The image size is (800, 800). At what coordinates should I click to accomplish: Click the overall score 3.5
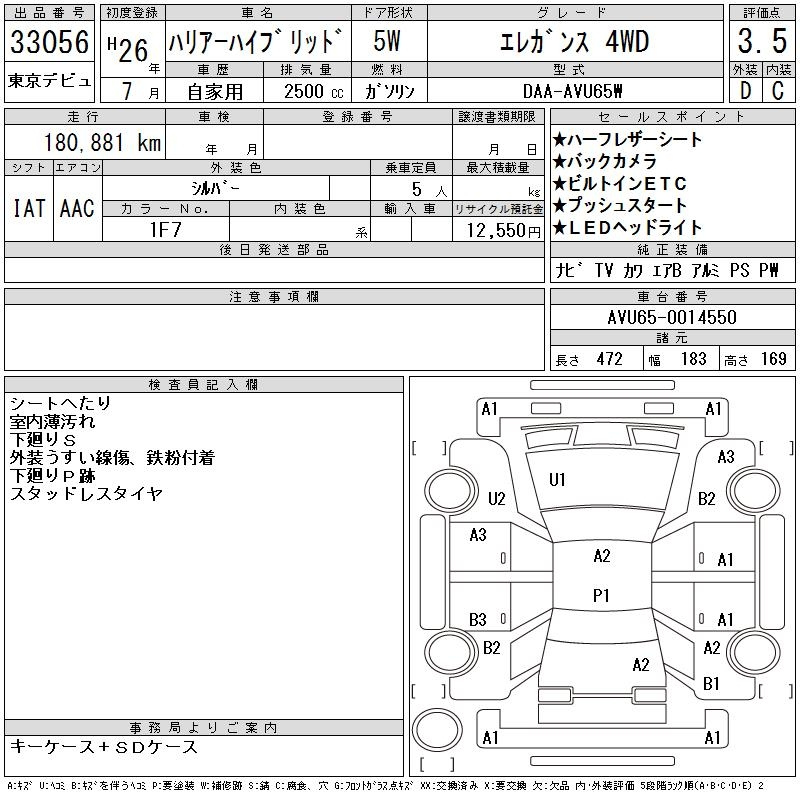[762, 41]
